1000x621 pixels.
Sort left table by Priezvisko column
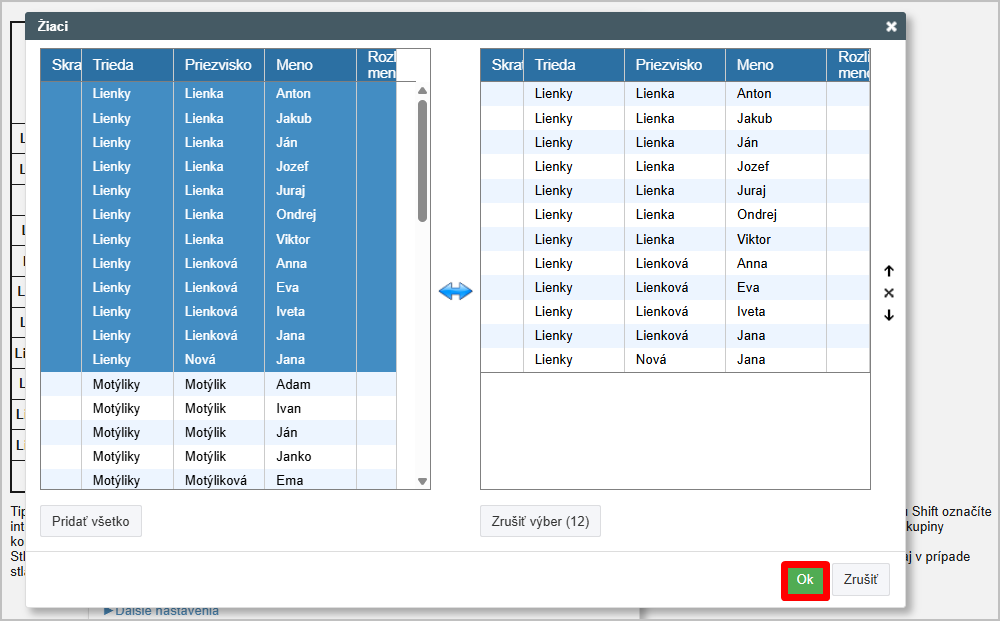coord(218,65)
